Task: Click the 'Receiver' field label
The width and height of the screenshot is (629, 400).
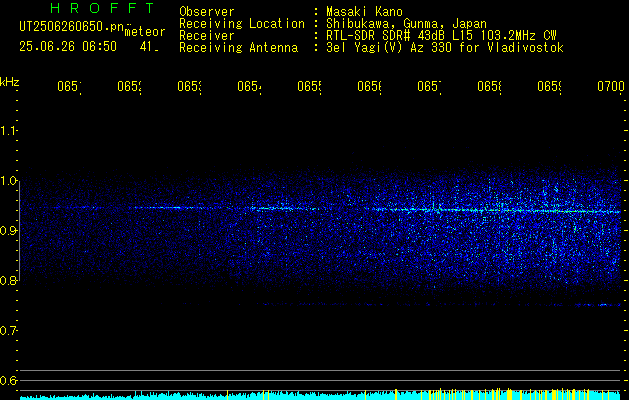Action: click(207, 36)
